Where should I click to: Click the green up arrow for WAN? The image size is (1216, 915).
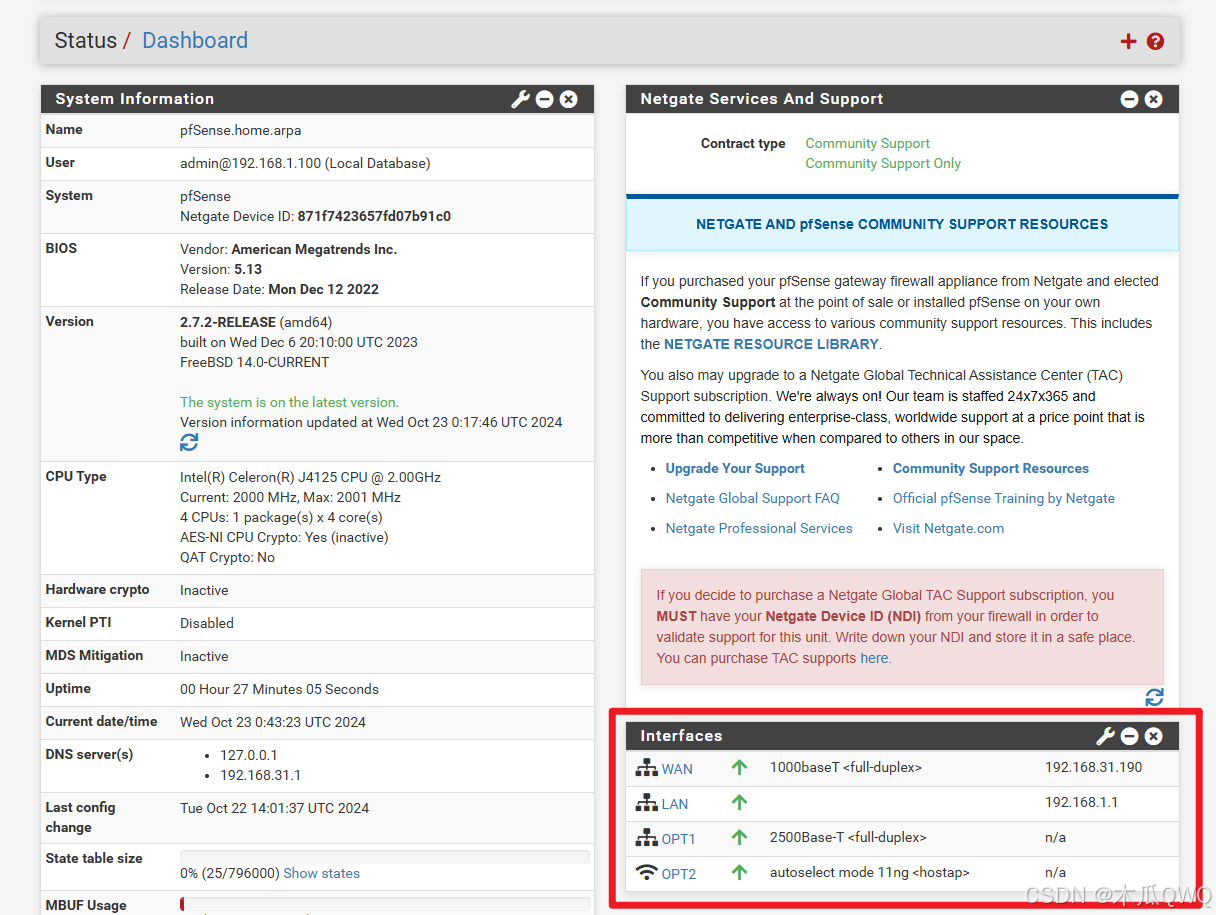tap(739, 768)
